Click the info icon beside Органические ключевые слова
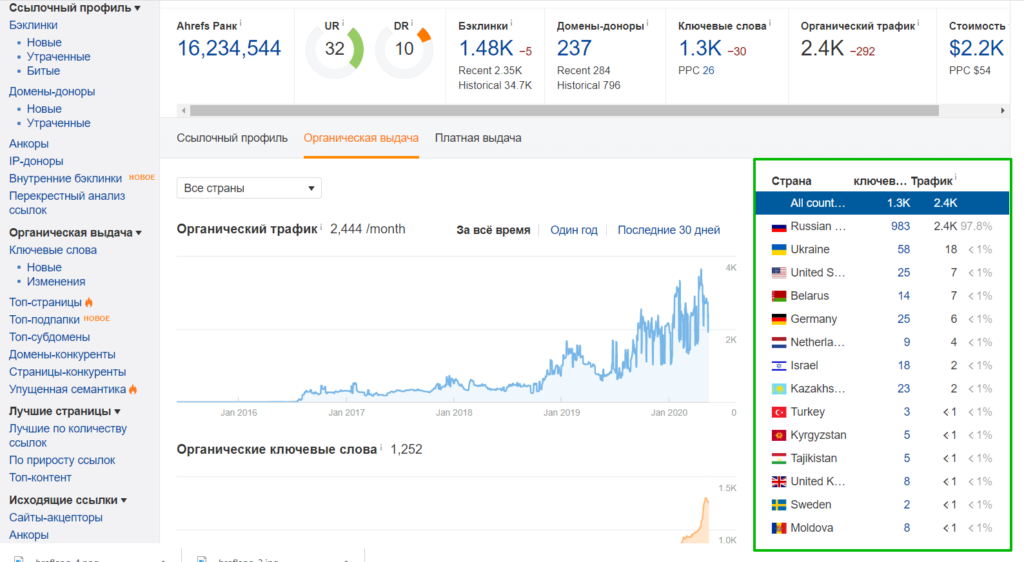This screenshot has height=562, width=1024. [x=381, y=446]
